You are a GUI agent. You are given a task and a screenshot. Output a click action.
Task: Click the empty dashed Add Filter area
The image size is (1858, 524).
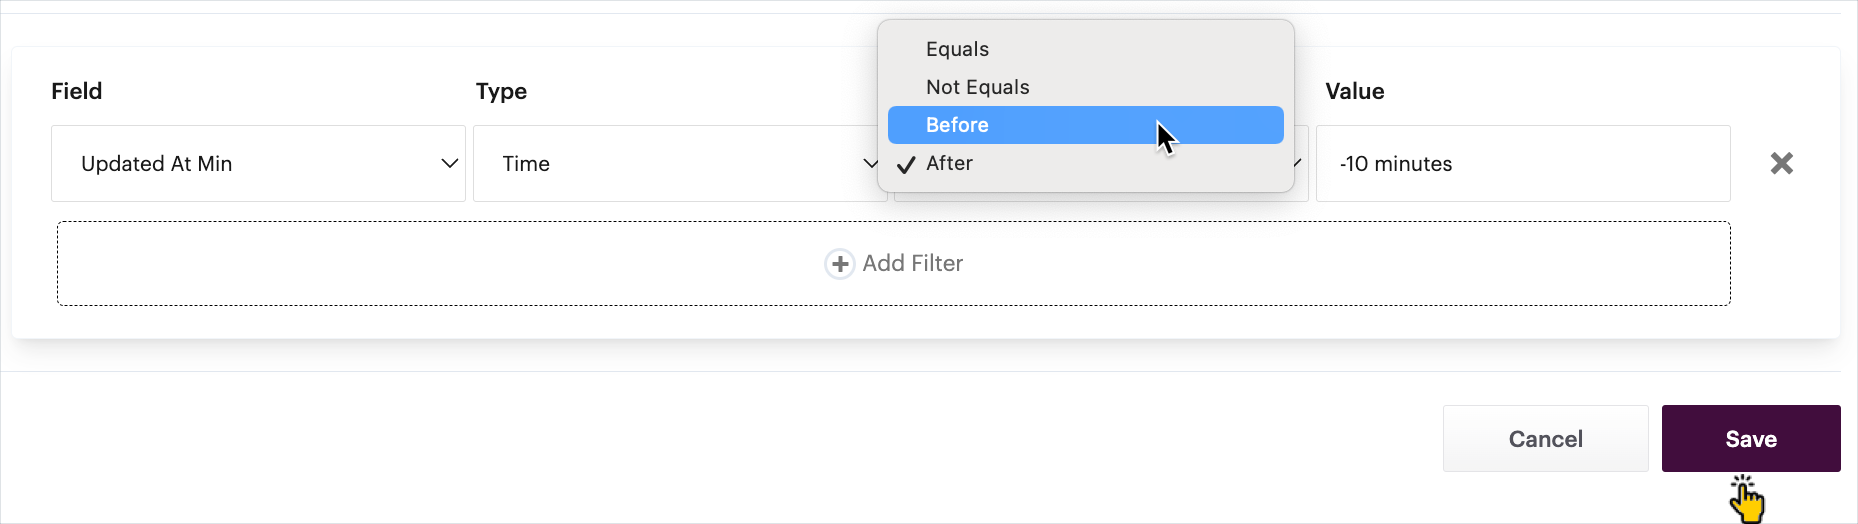click(x=400, y=263)
